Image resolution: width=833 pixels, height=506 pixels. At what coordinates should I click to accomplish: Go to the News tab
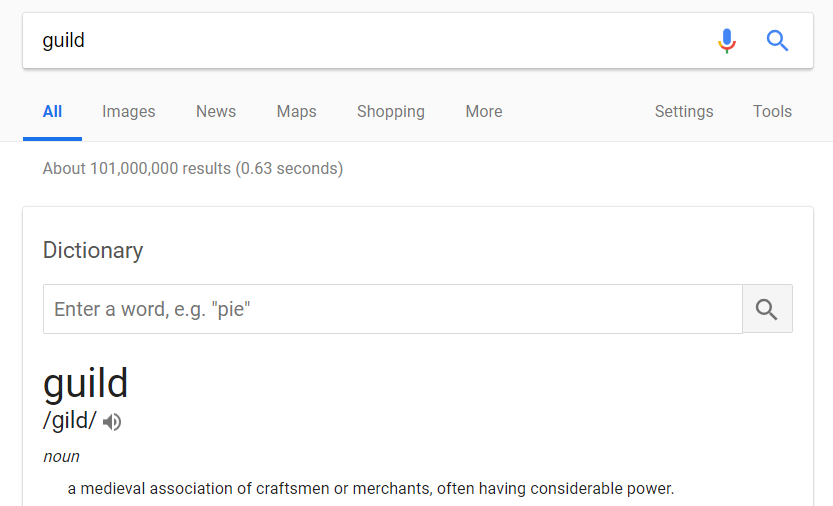pos(216,112)
